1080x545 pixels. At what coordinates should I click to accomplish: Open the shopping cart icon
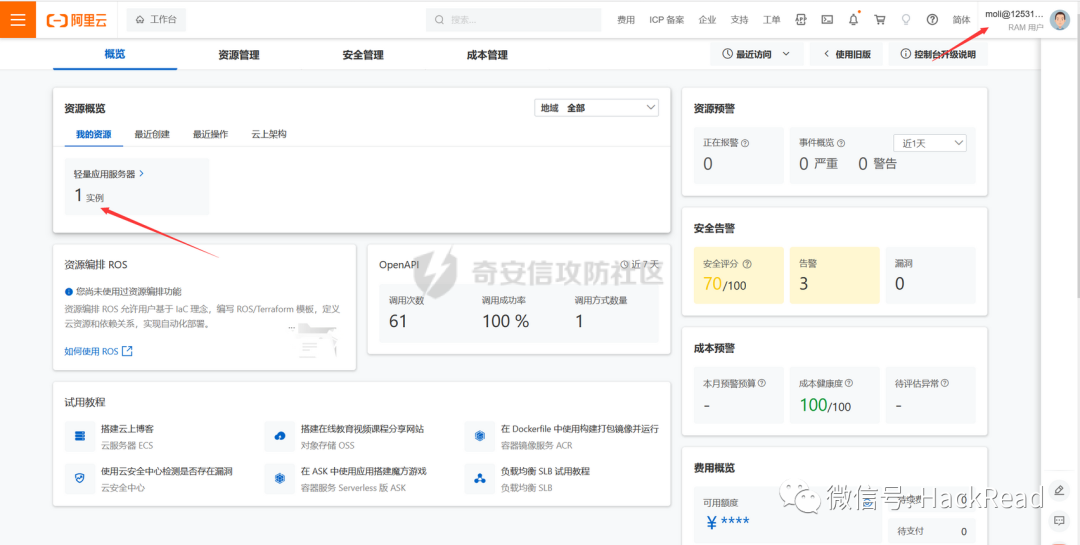click(x=880, y=20)
